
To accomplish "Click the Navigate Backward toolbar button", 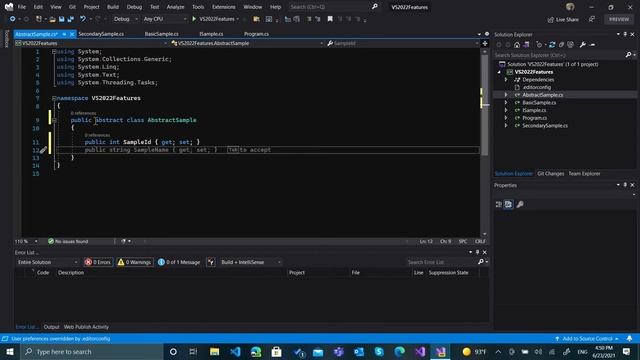I will click(13, 19).
